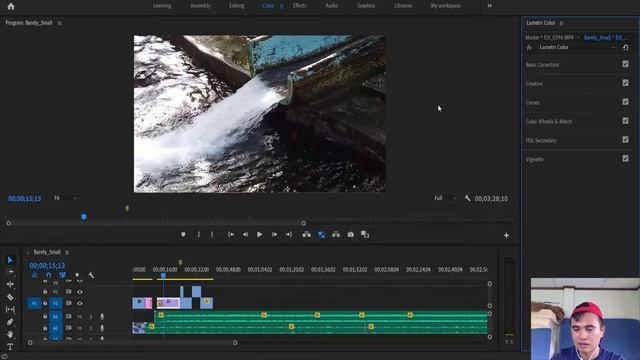Toggle Creative section checkbox

point(625,83)
